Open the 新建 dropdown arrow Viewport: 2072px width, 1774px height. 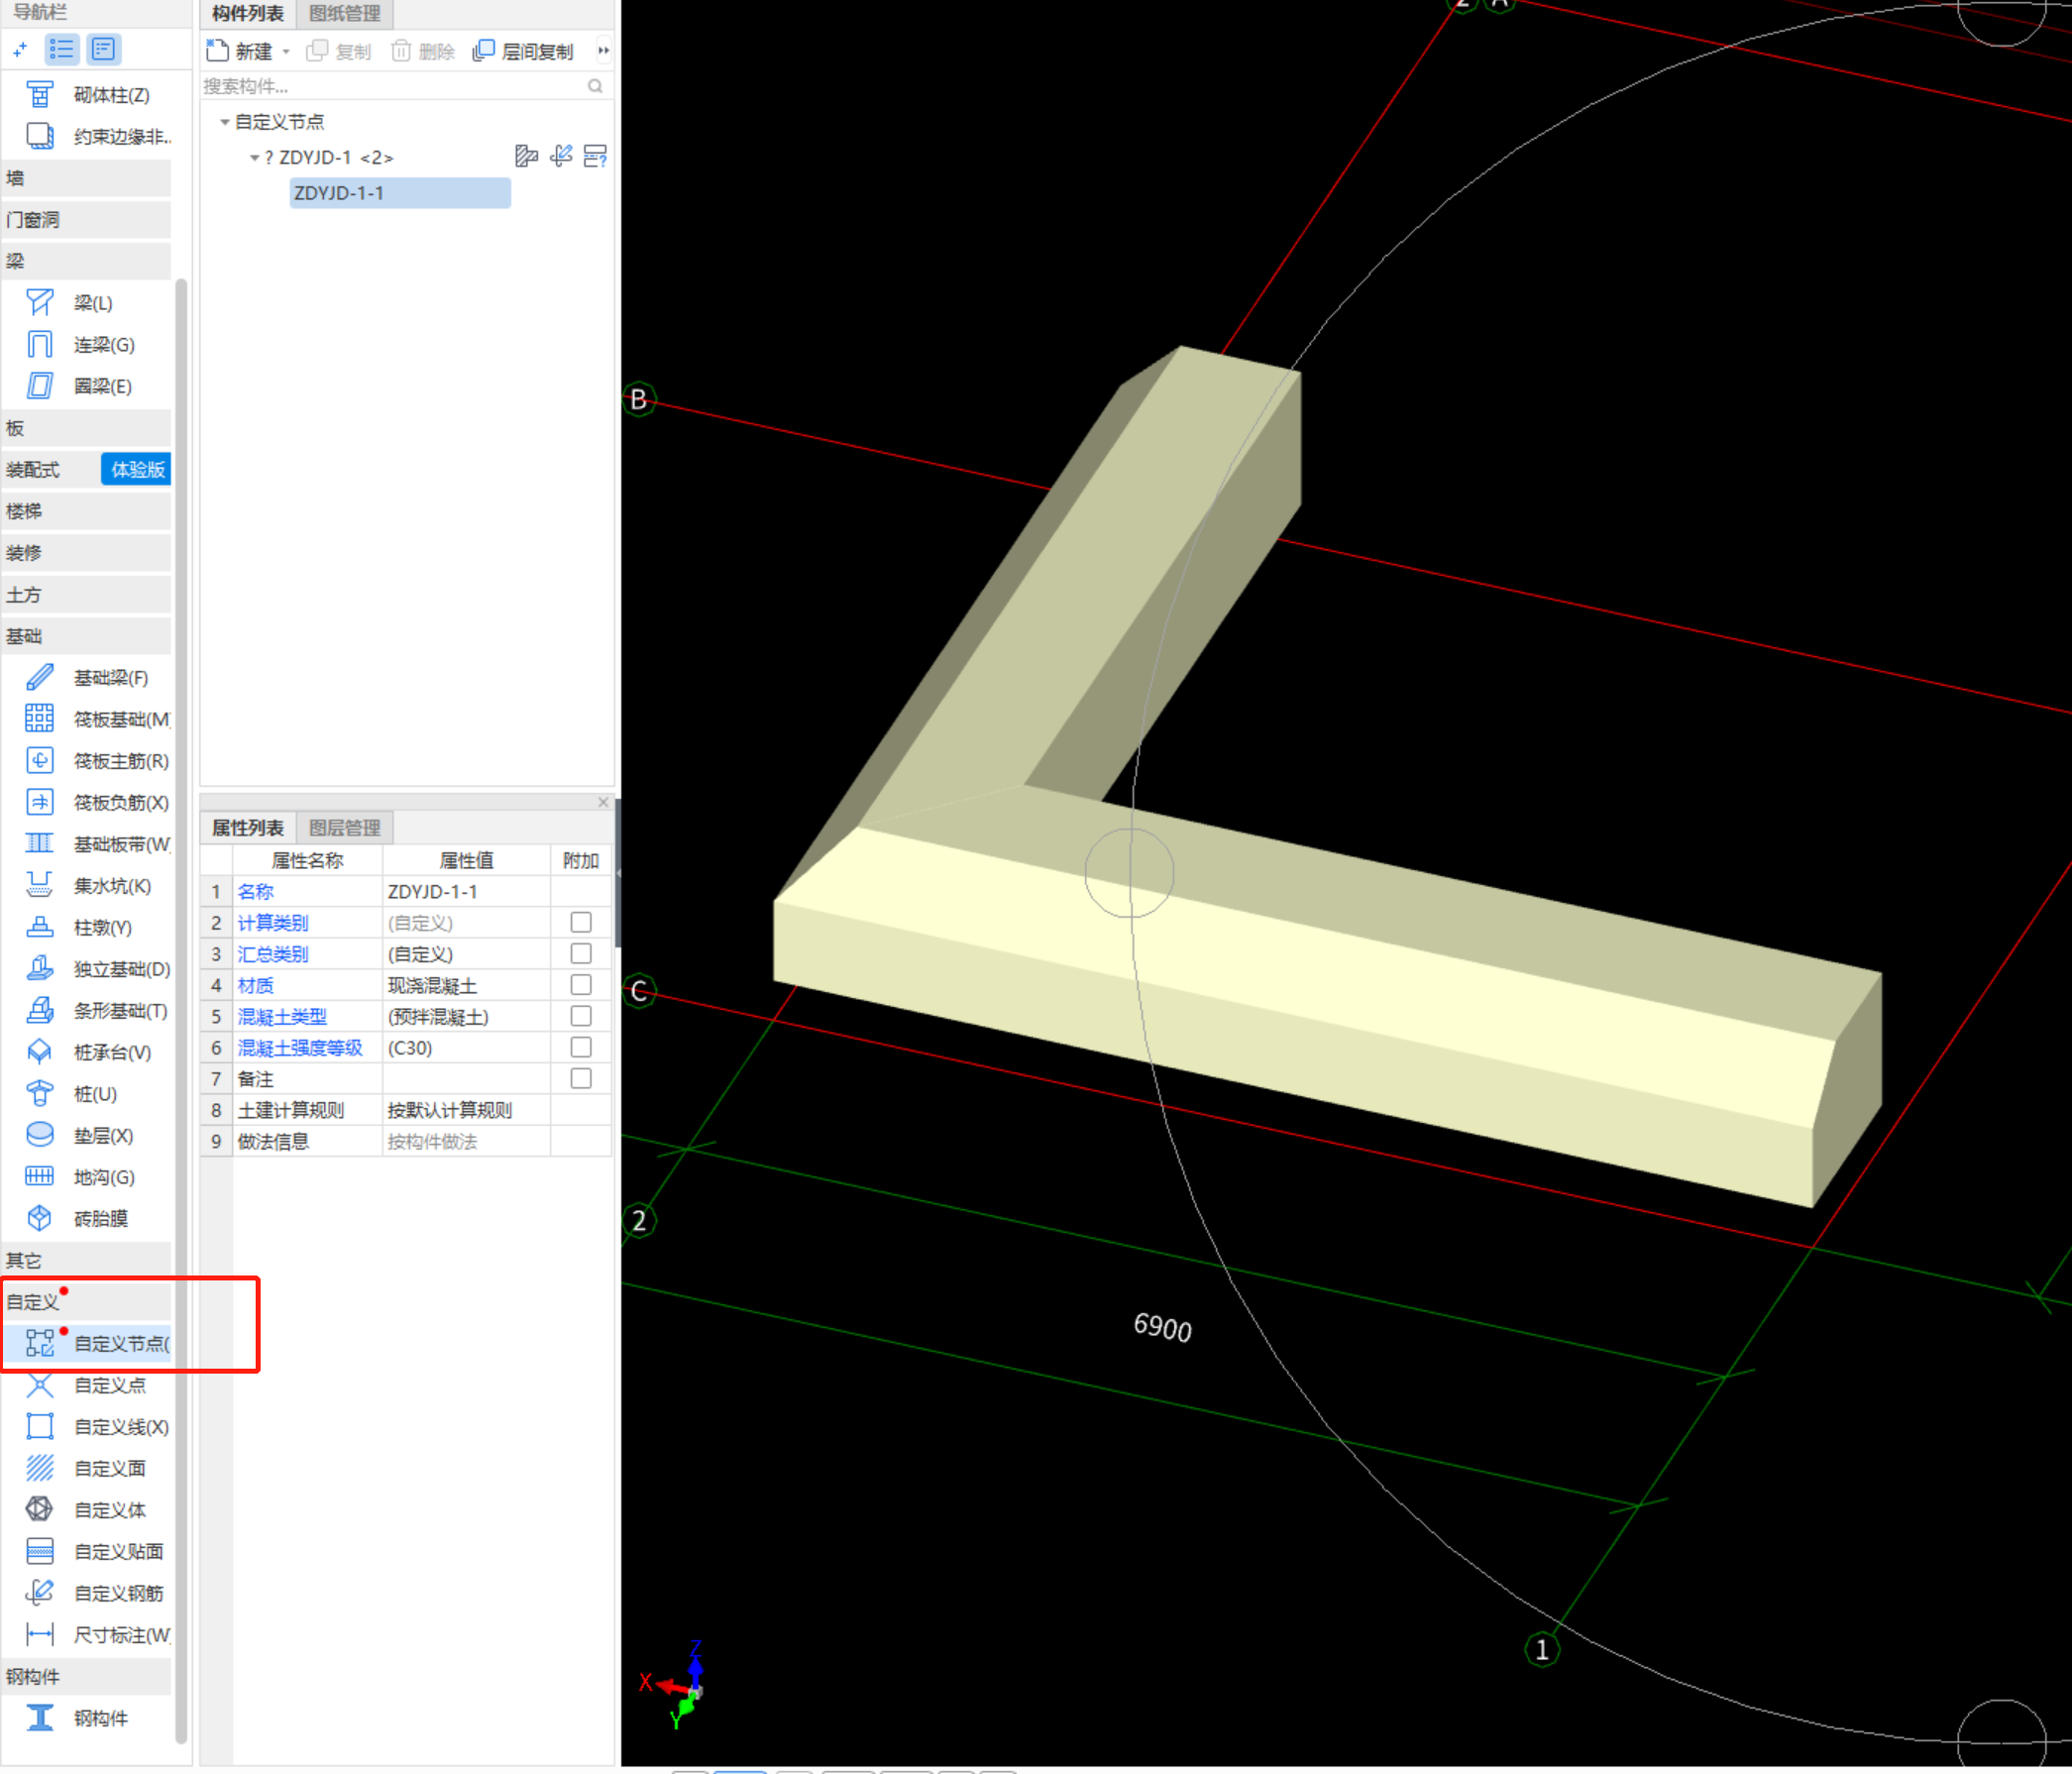[286, 51]
